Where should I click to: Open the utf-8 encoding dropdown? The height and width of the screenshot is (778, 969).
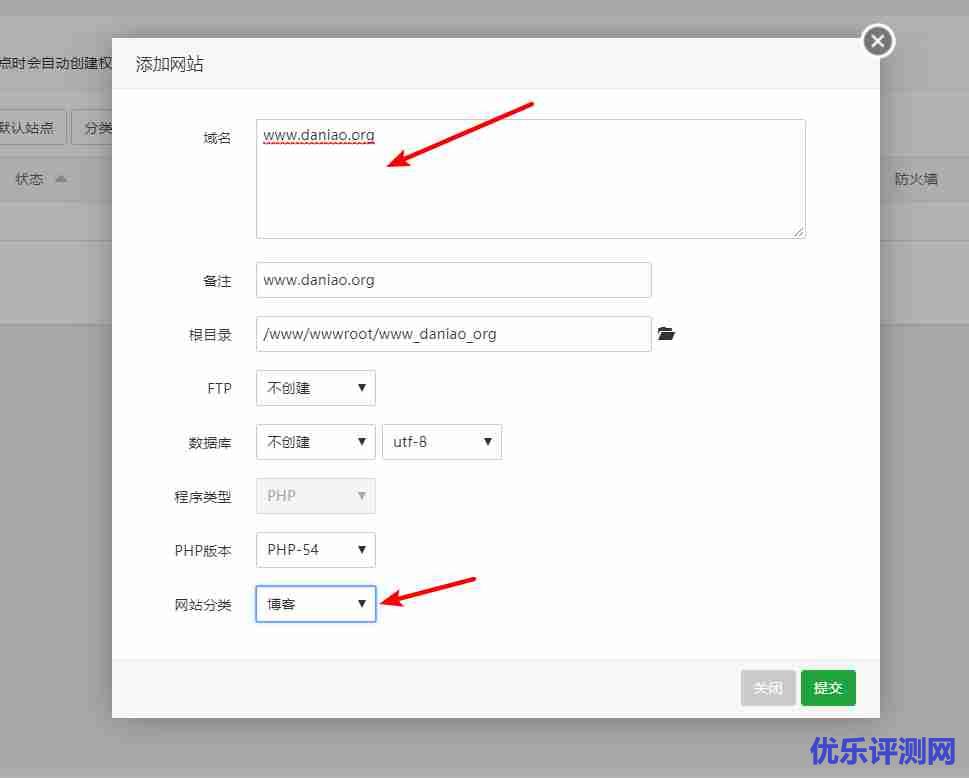[x=441, y=442]
